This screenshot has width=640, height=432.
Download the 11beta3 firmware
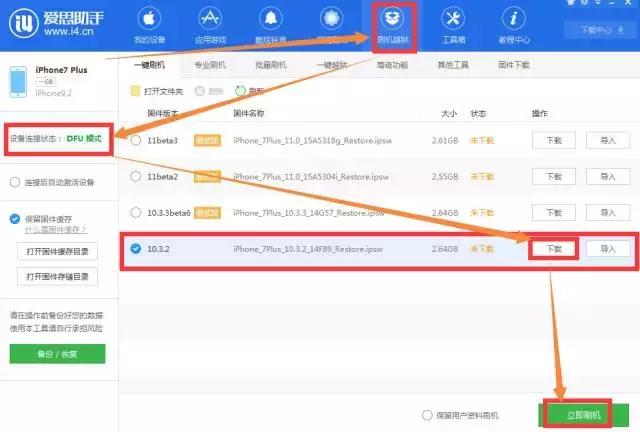point(554,140)
